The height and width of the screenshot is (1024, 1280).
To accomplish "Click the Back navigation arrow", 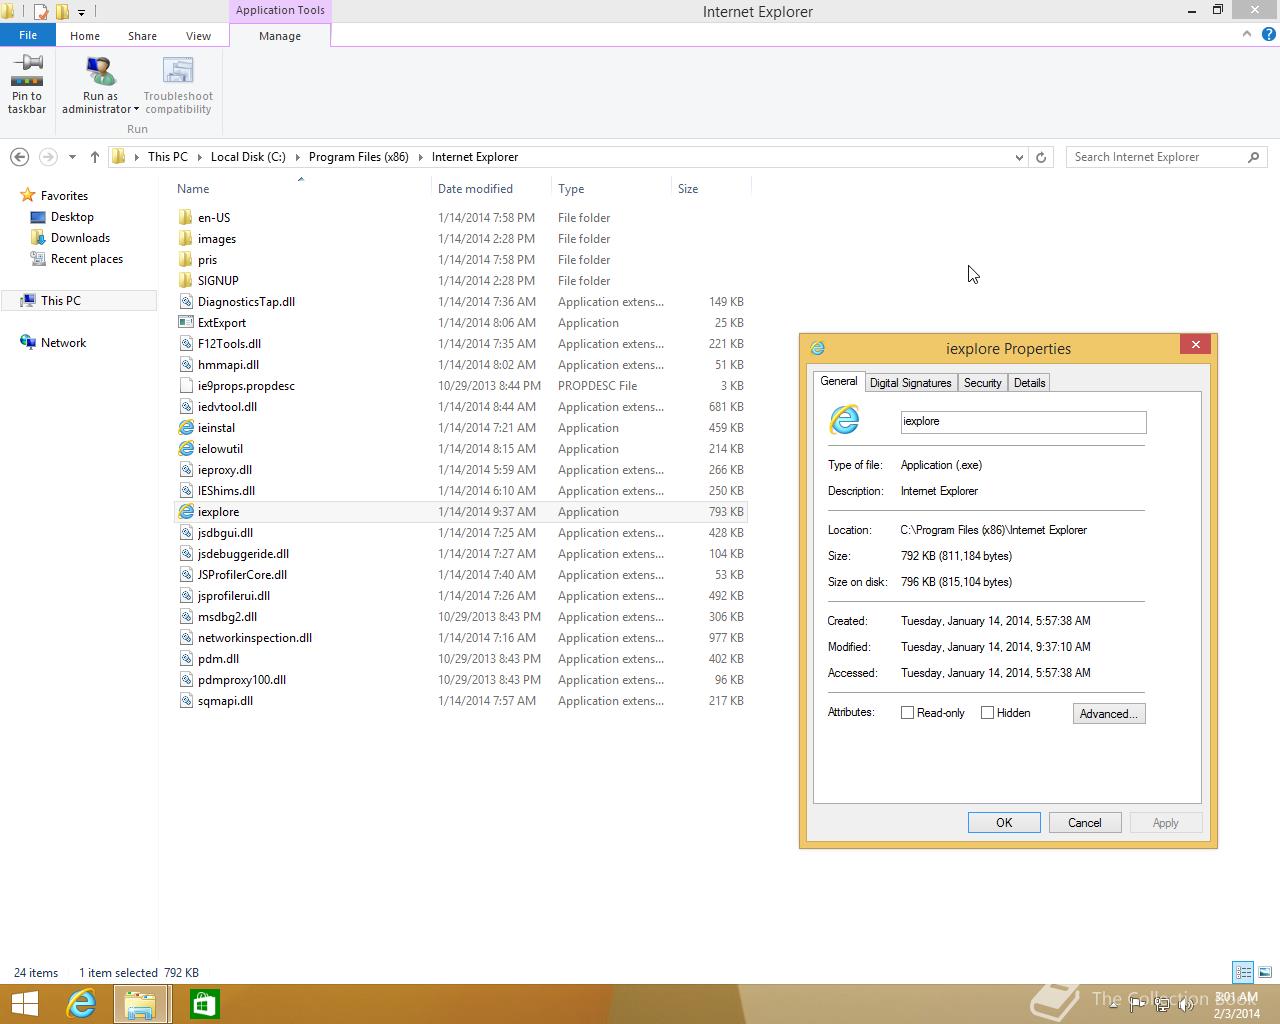I will coord(19,157).
